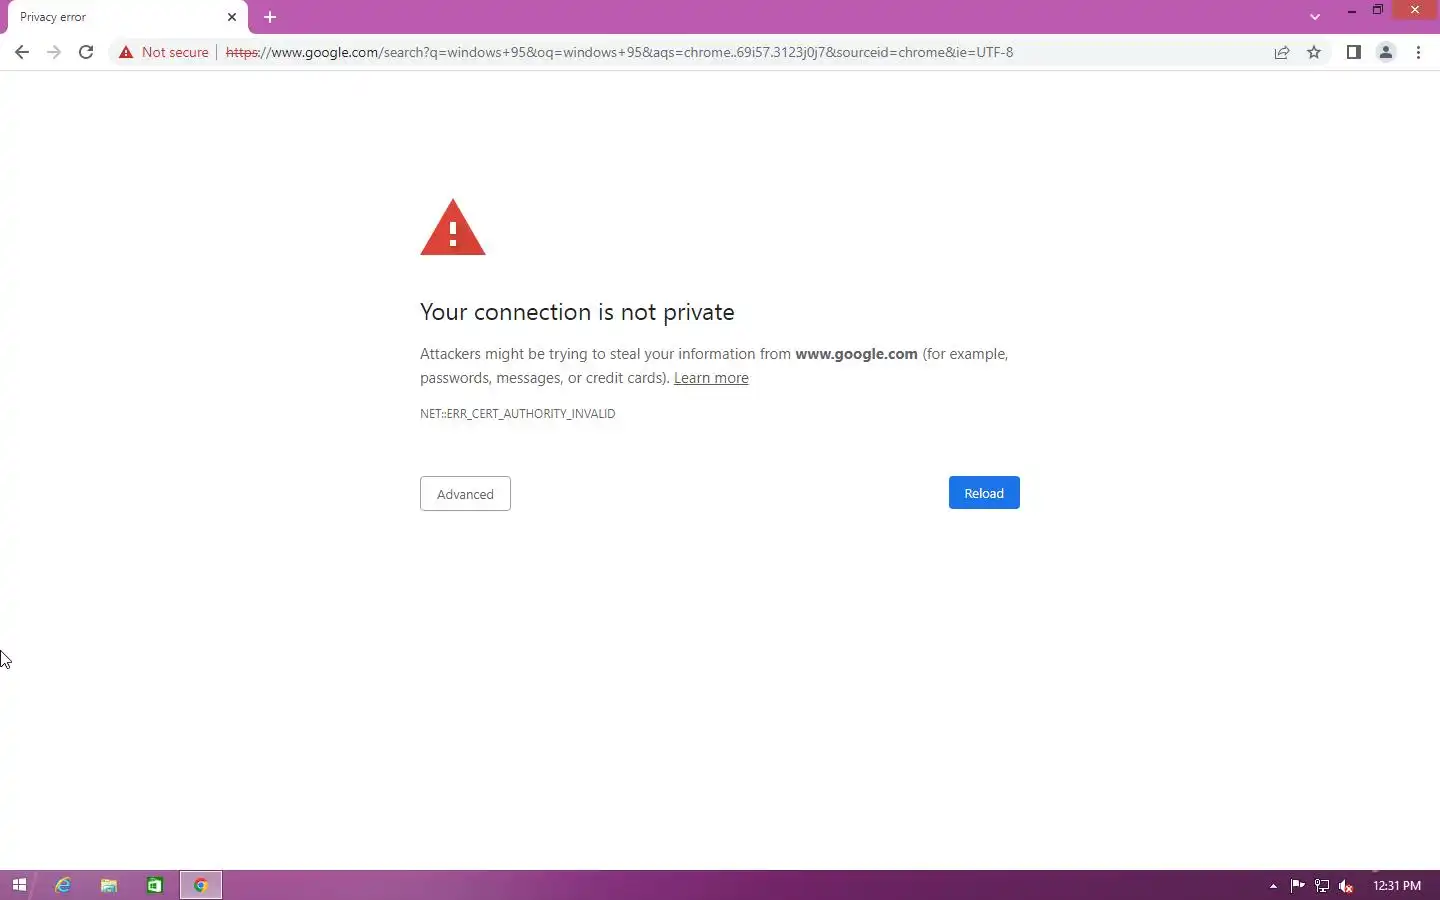The height and width of the screenshot is (900, 1440).
Task: Toggle the Chrome side panel icon
Action: click(x=1353, y=52)
